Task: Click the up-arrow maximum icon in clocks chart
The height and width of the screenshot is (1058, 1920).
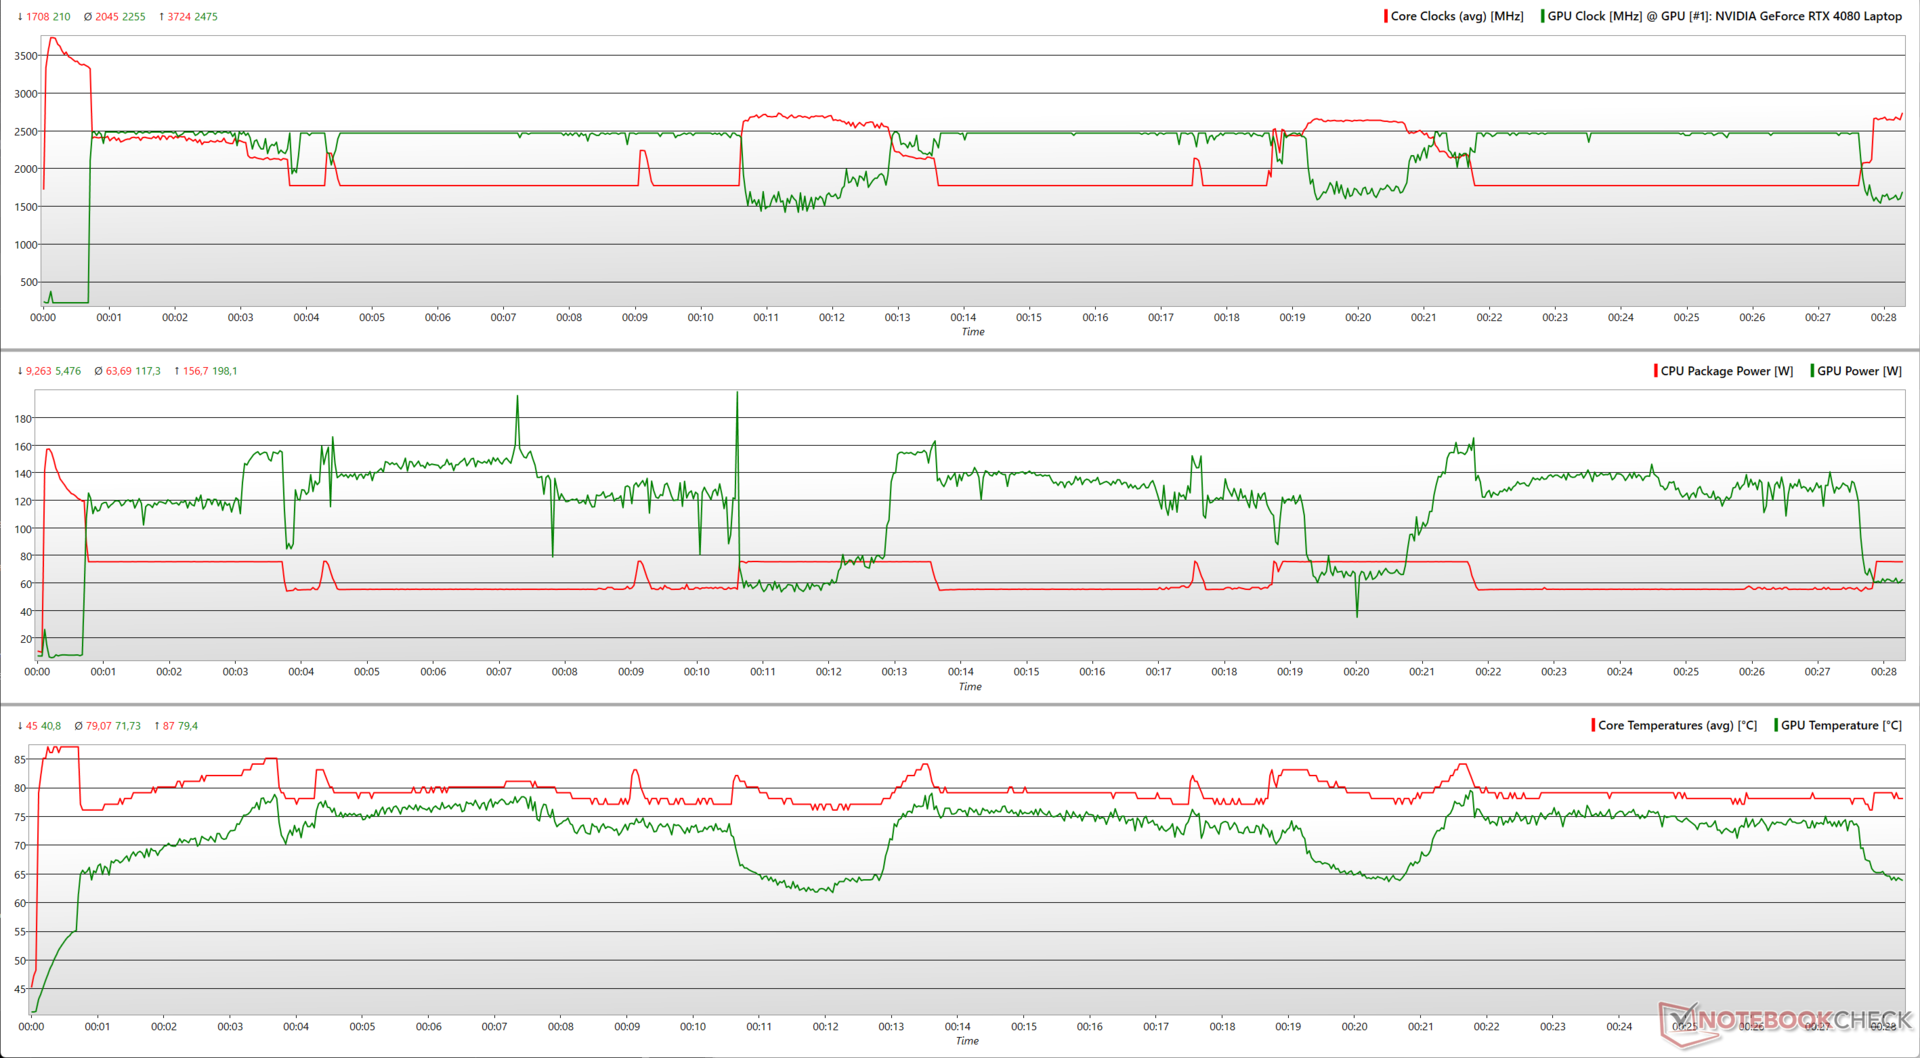Action: click(x=161, y=17)
